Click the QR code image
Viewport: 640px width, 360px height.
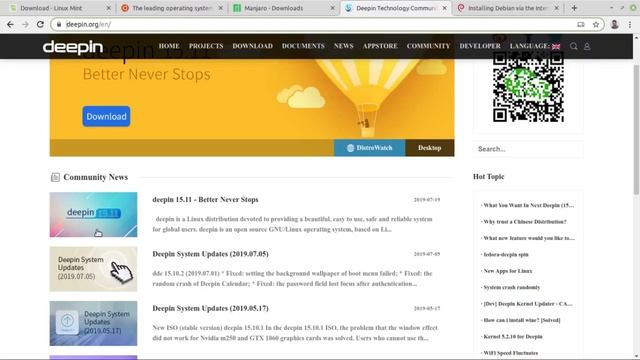pyautogui.click(x=528, y=87)
